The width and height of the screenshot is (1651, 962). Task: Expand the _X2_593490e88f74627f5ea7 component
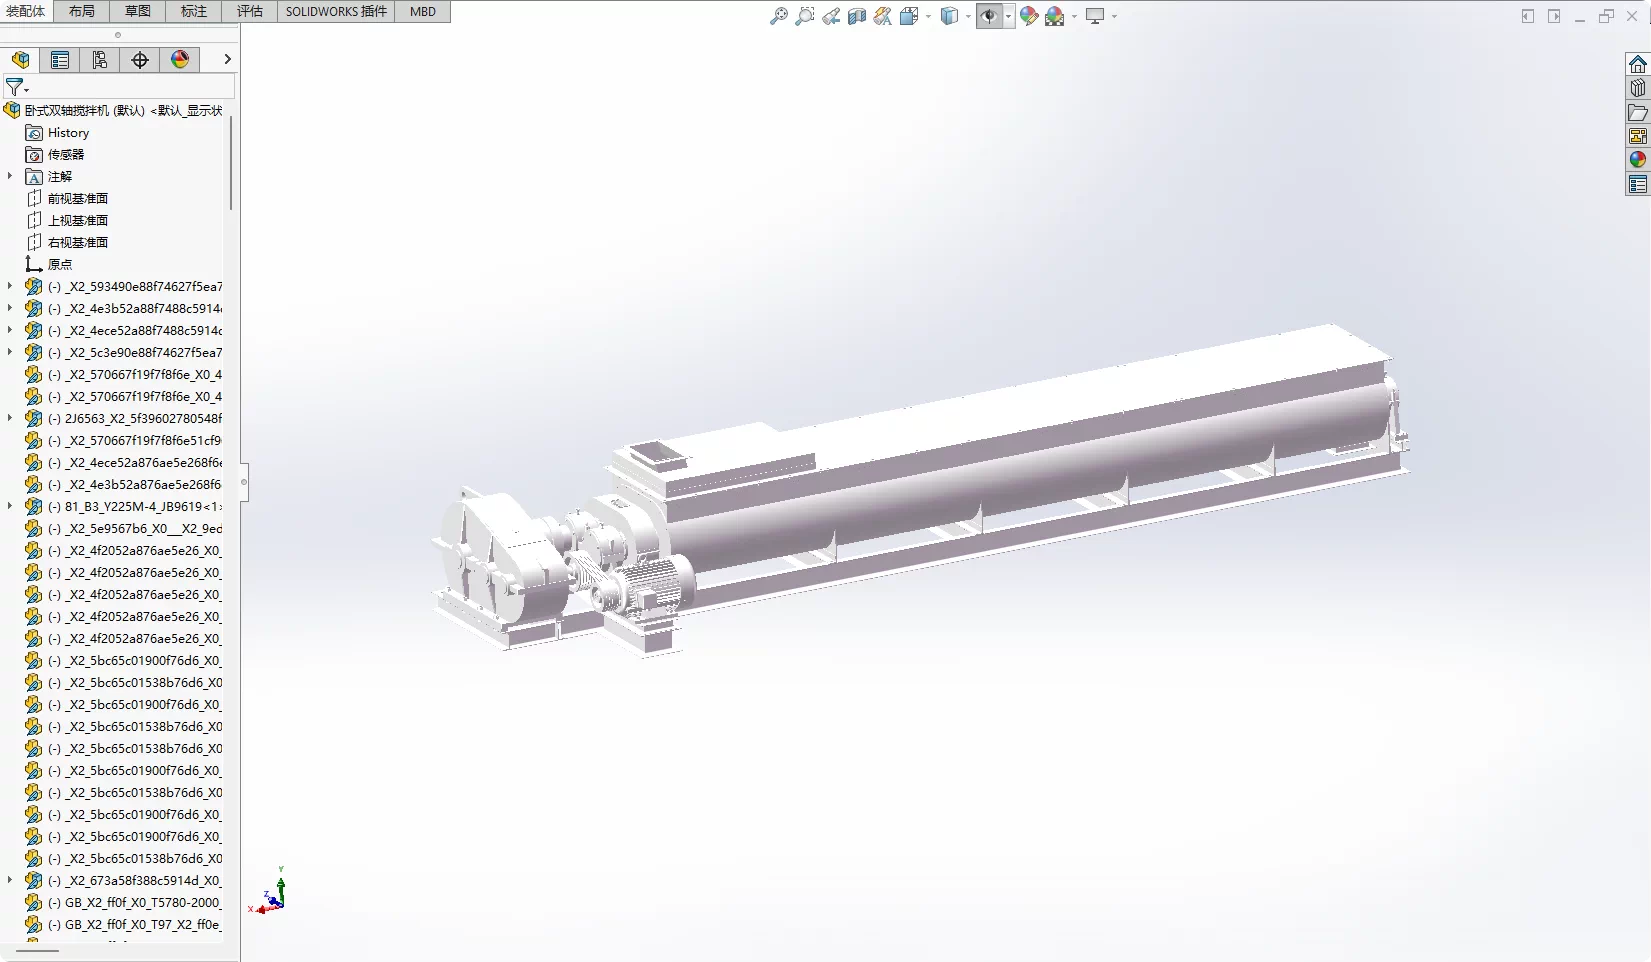(x=10, y=286)
